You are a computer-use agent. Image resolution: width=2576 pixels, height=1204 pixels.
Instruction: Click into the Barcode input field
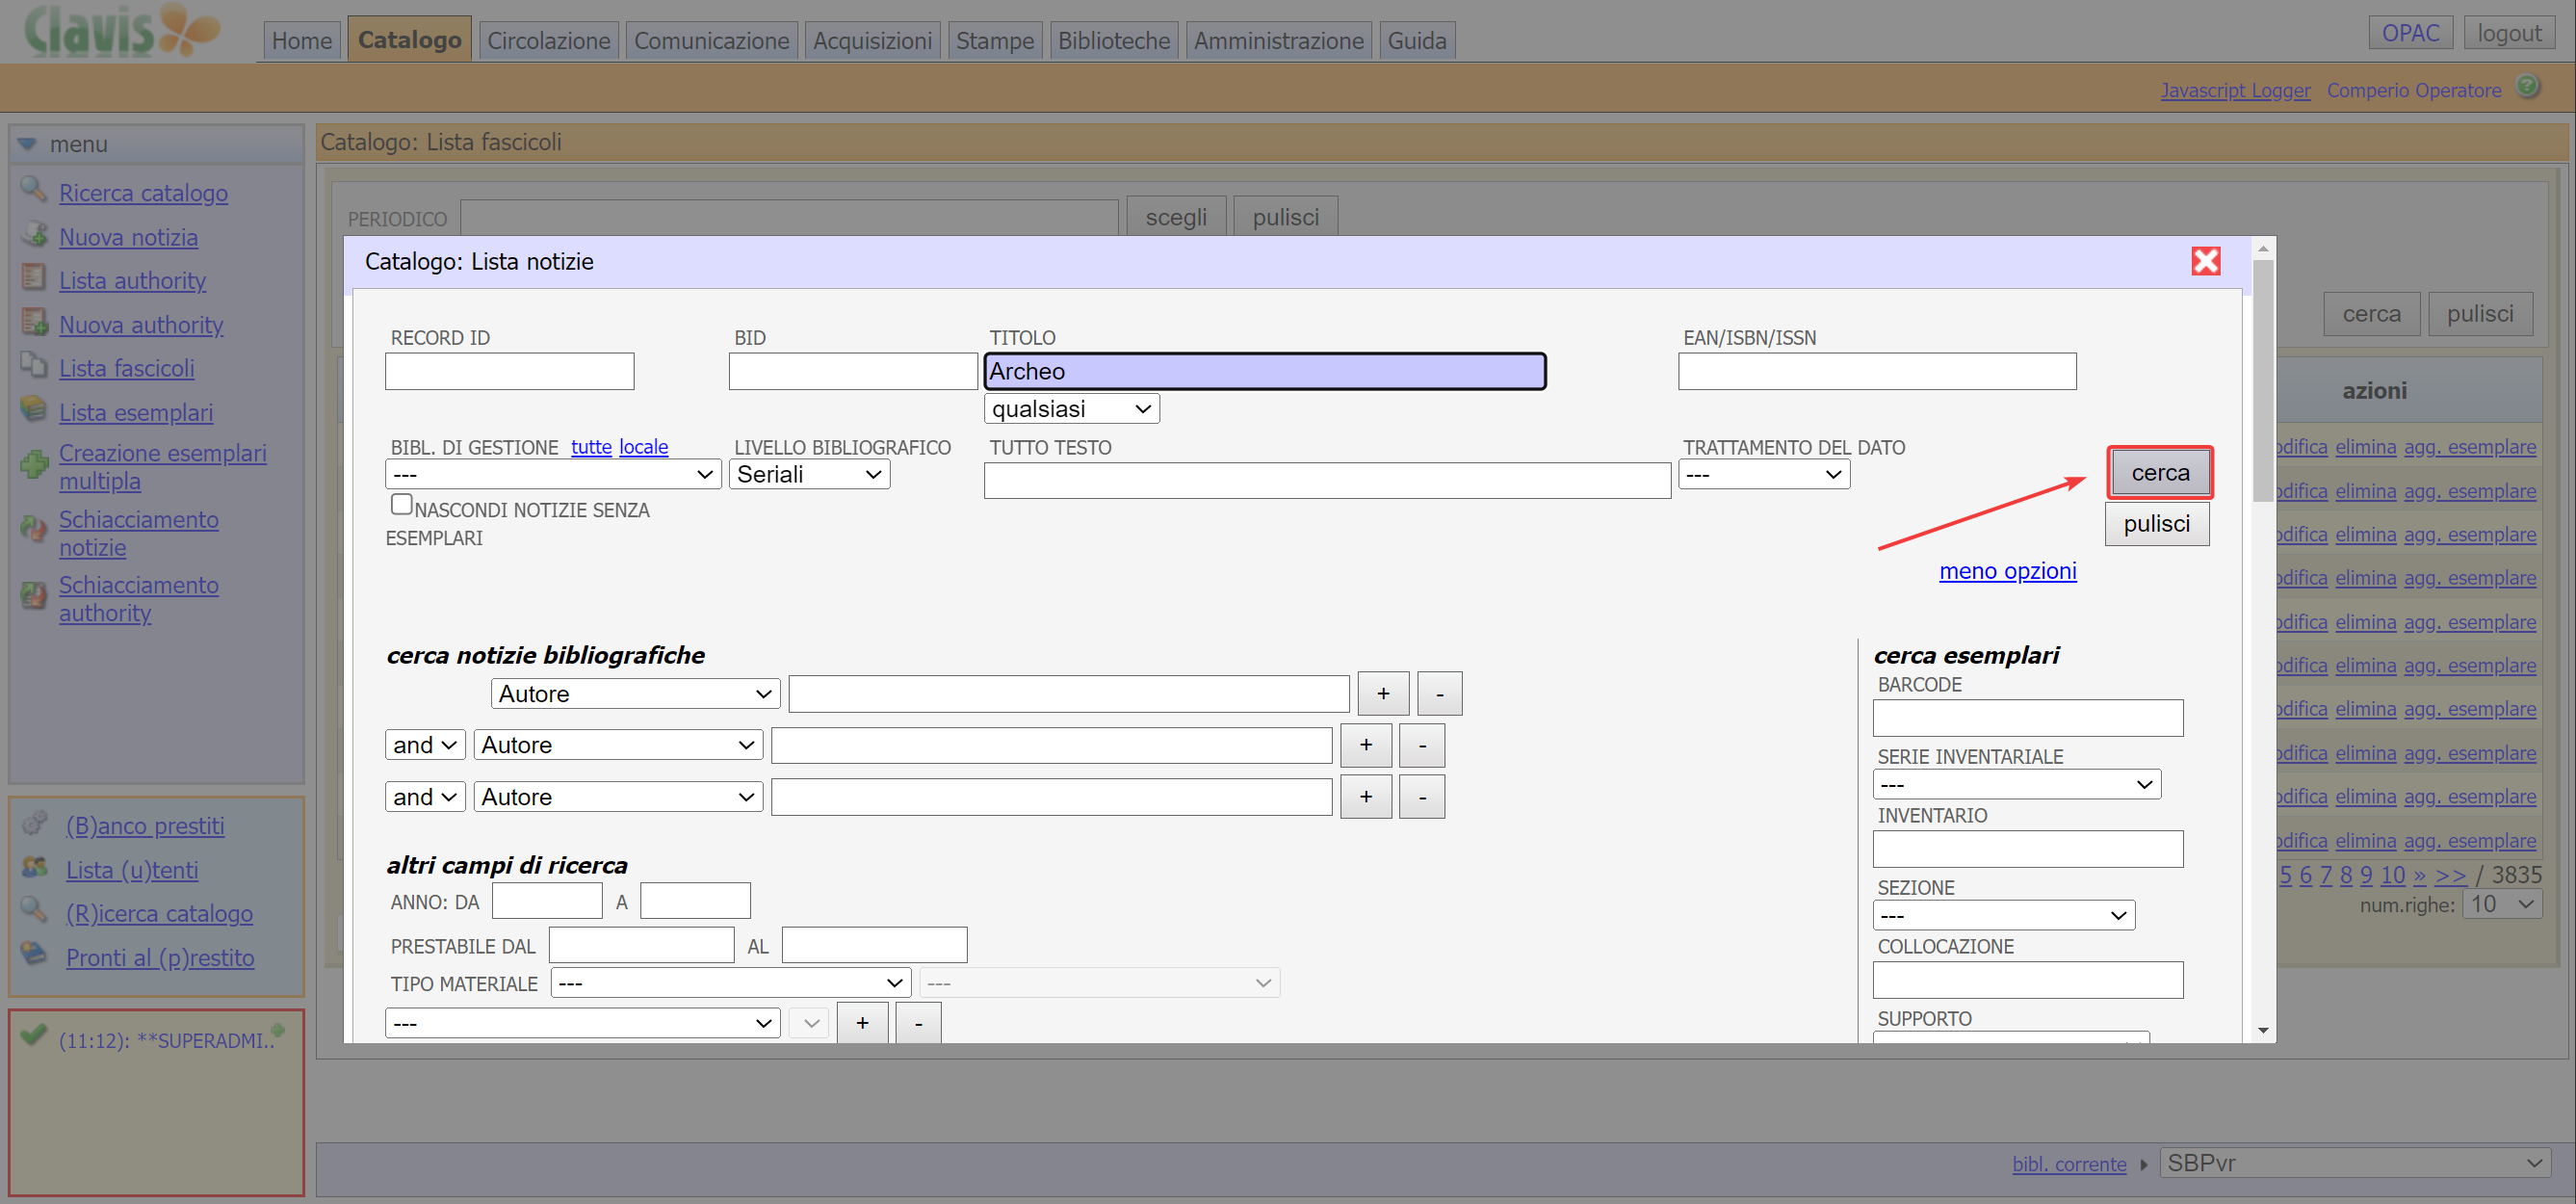[x=2027, y=718]
